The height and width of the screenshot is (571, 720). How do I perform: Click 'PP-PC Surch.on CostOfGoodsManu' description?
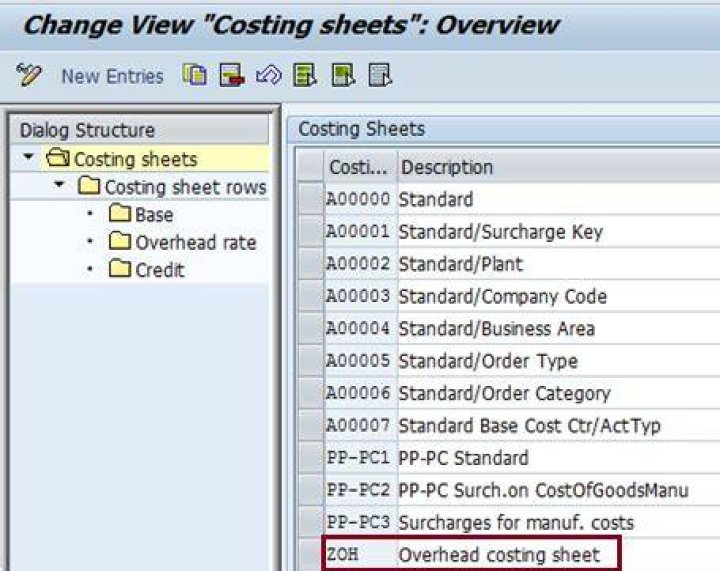click(544, 491)
